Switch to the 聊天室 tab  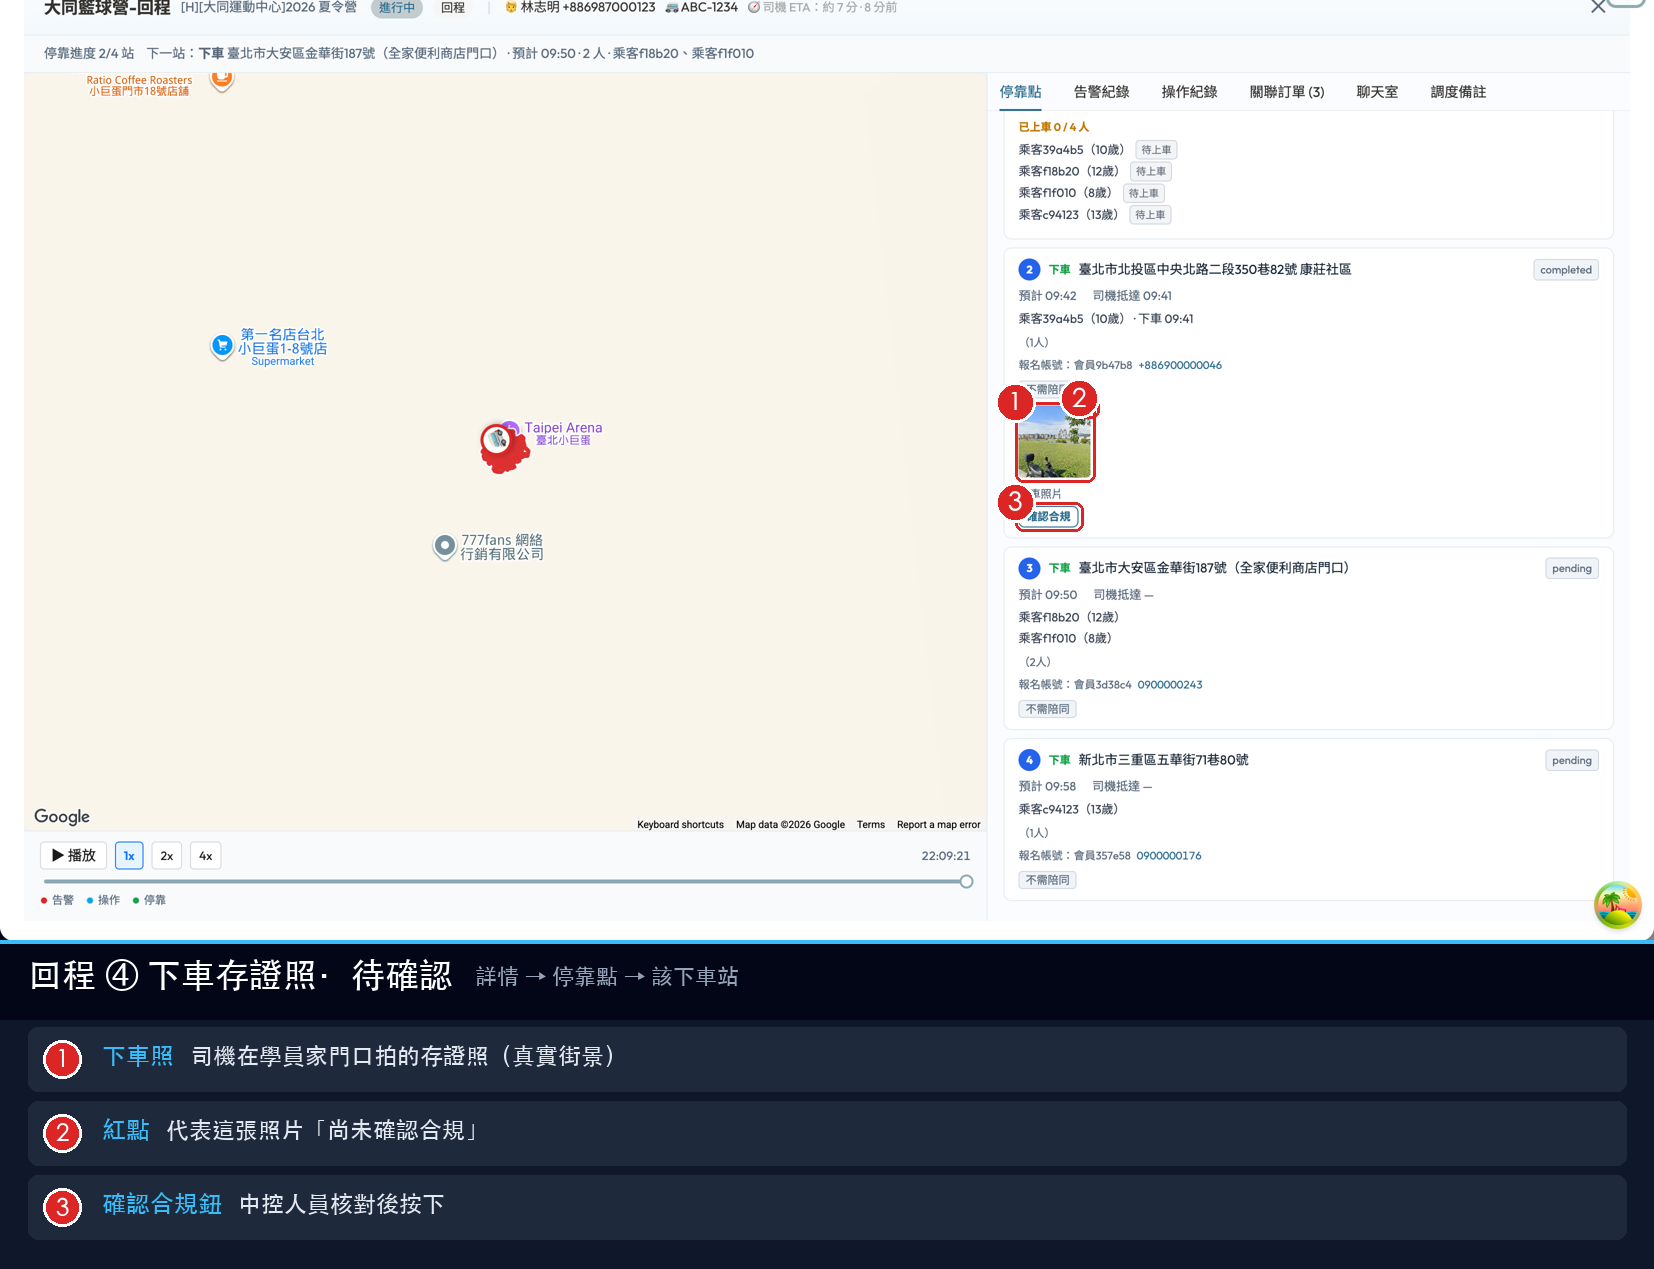pos(1377,92)
